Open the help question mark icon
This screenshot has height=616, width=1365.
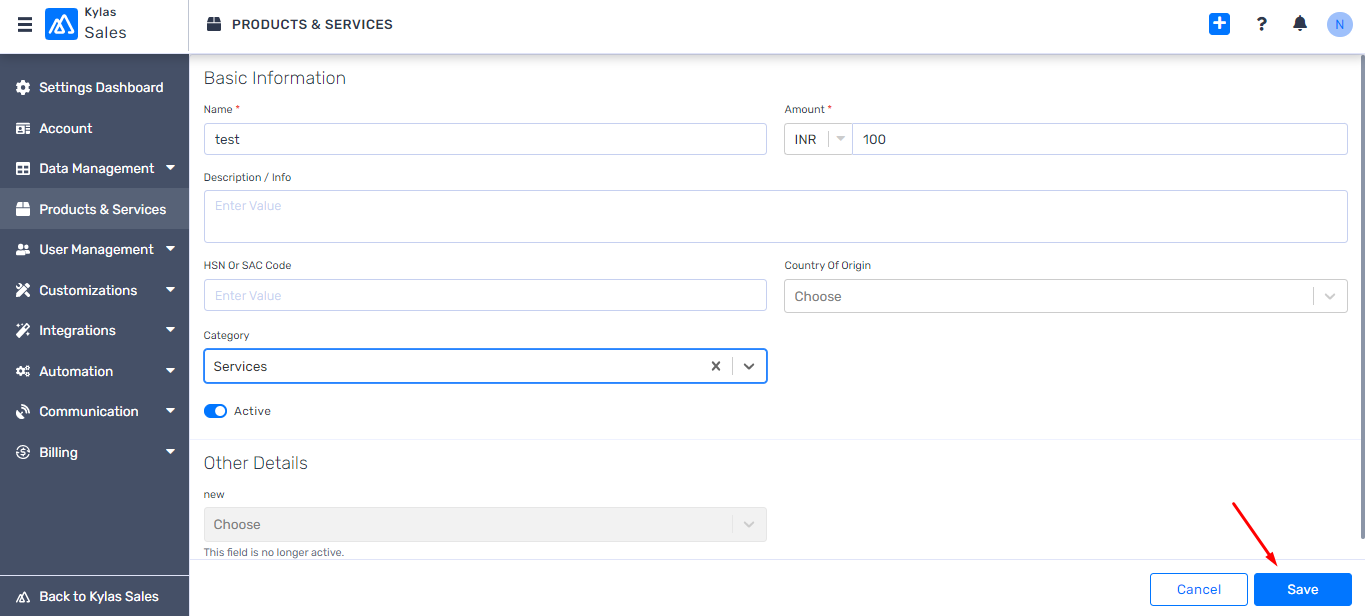[1262, 24]
